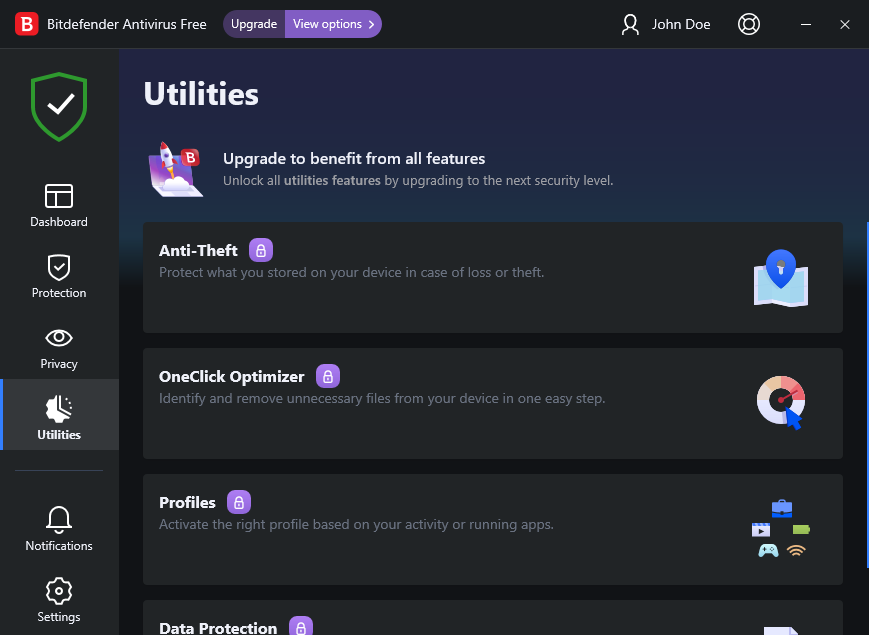Click the Bitdefender logo icon
Viewport: 869px width, 635px height.
tap(26, 24)
